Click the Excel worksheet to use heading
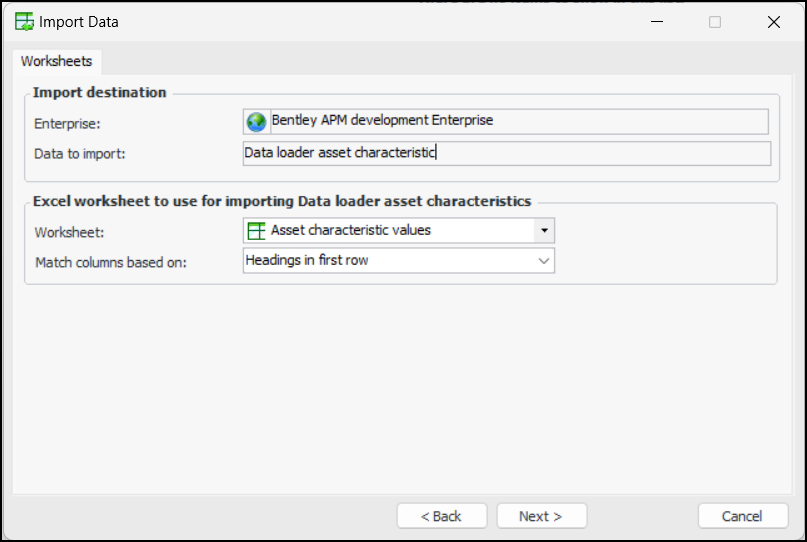The width and height of the screenshot is (807, 542). tap(282, 200)
